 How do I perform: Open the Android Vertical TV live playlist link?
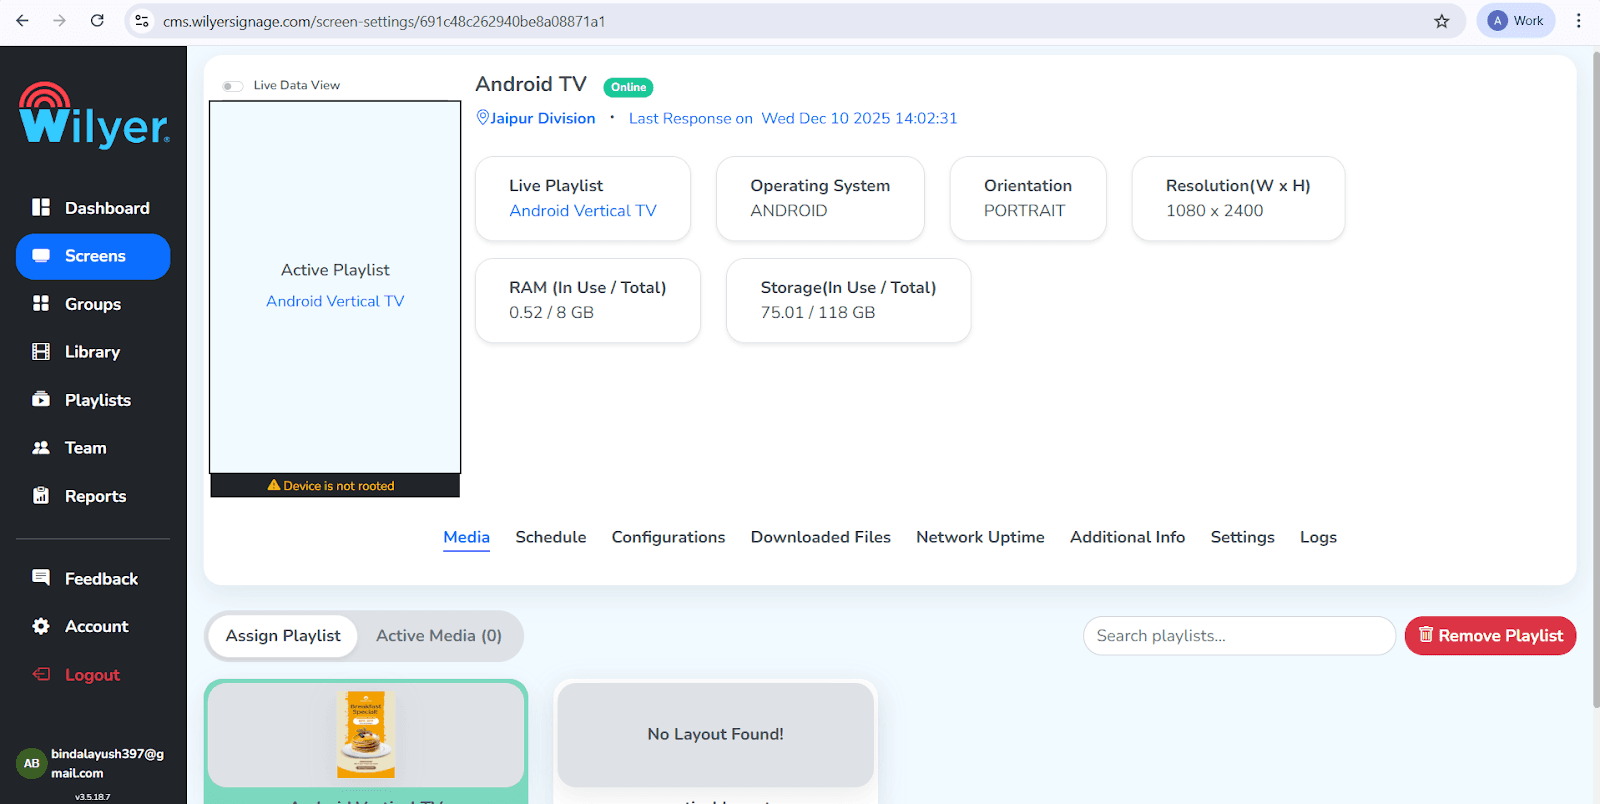[x=583, y=210]
